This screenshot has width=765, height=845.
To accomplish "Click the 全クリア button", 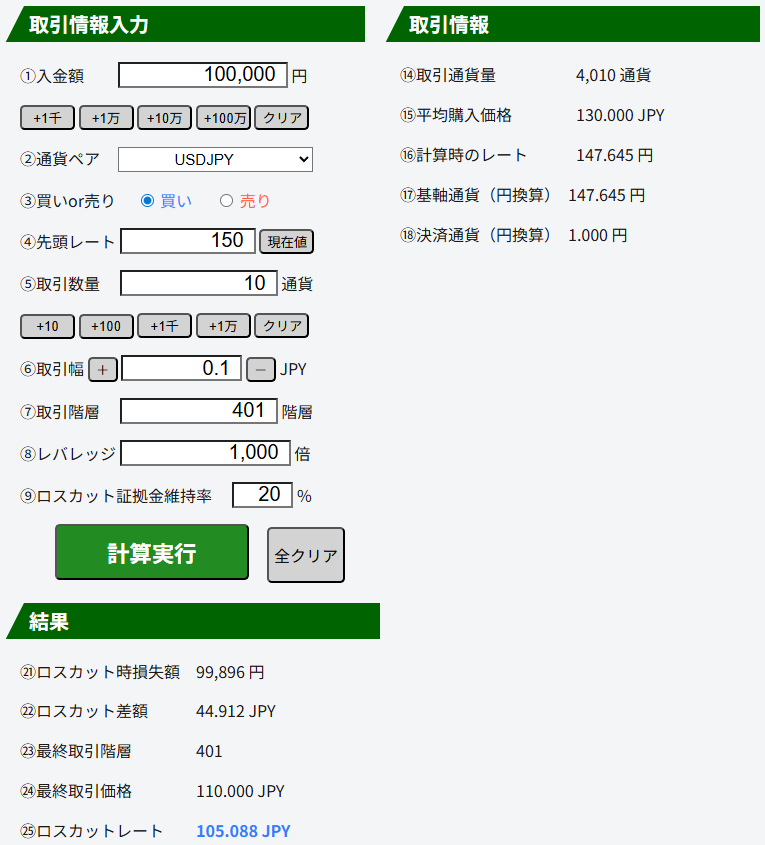I will (x=306, y=555).
